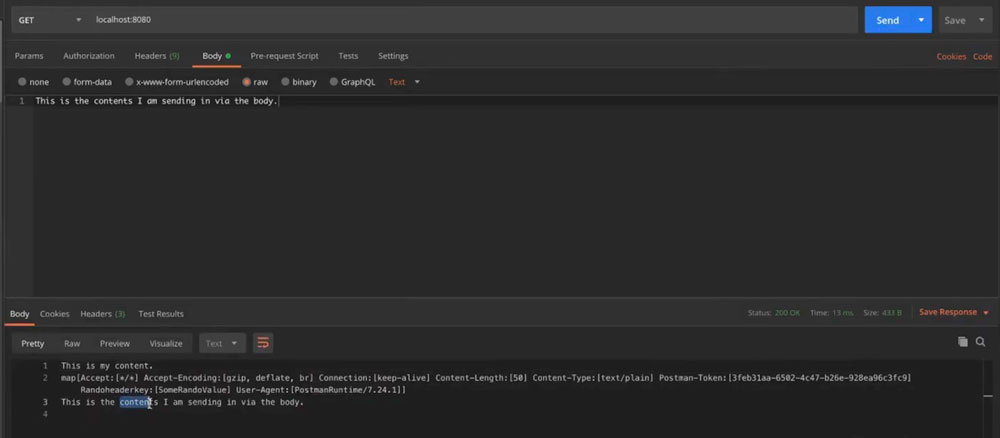Screen dimensions: 1000x438
Task: Select the request Body tab
Action: [216, 56]
